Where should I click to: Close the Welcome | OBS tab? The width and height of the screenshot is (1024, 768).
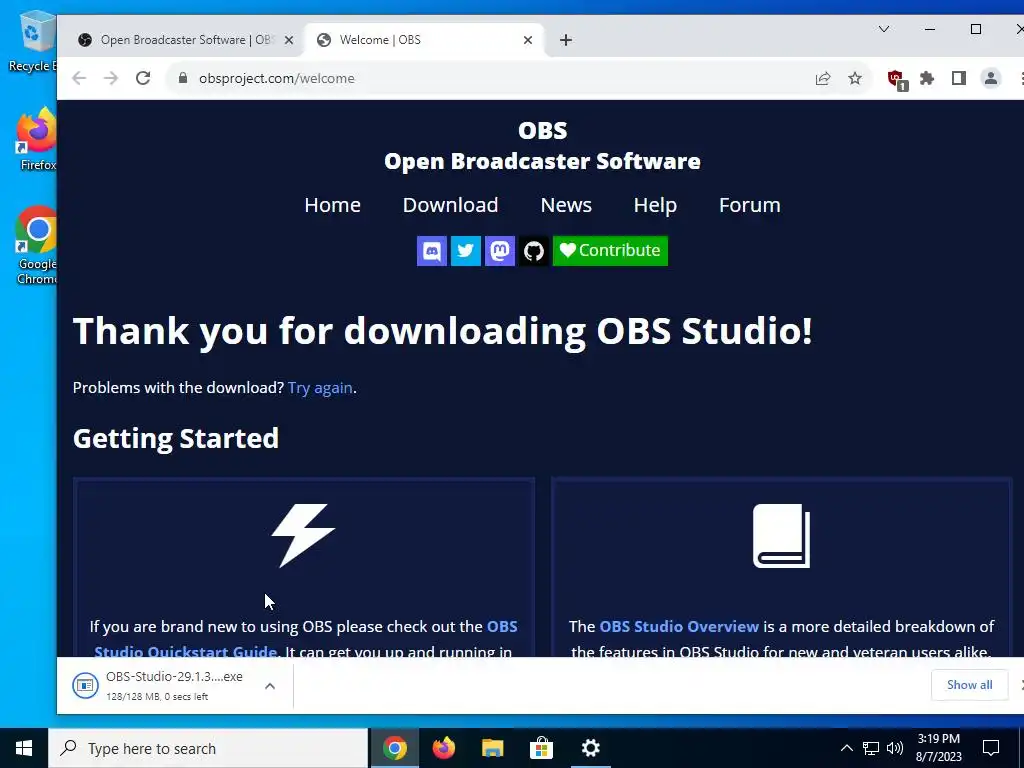tap(528, 40)
